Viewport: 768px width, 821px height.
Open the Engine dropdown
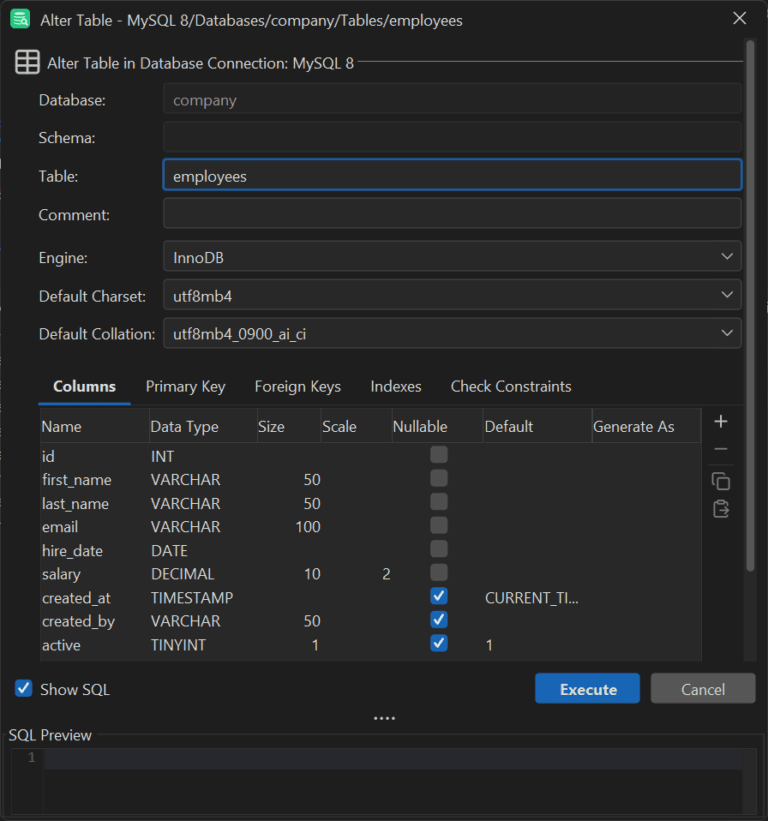coord(728,256)
